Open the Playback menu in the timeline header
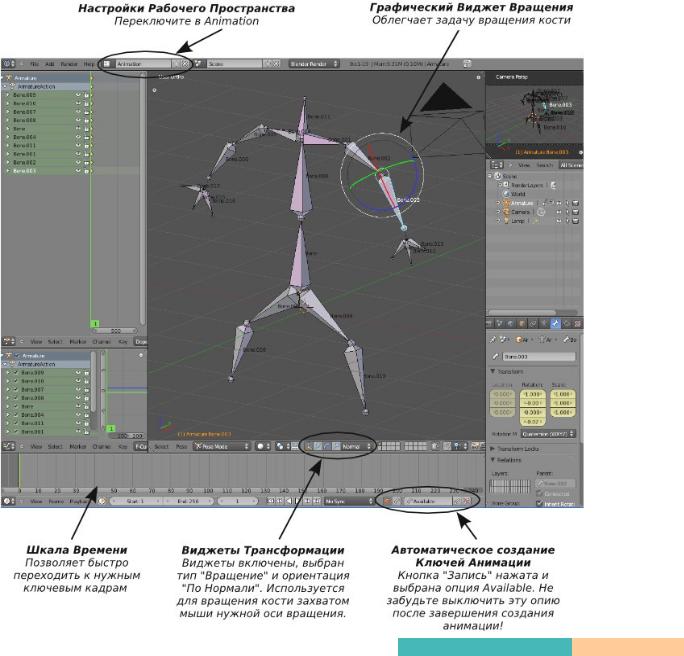 point(79,501)
